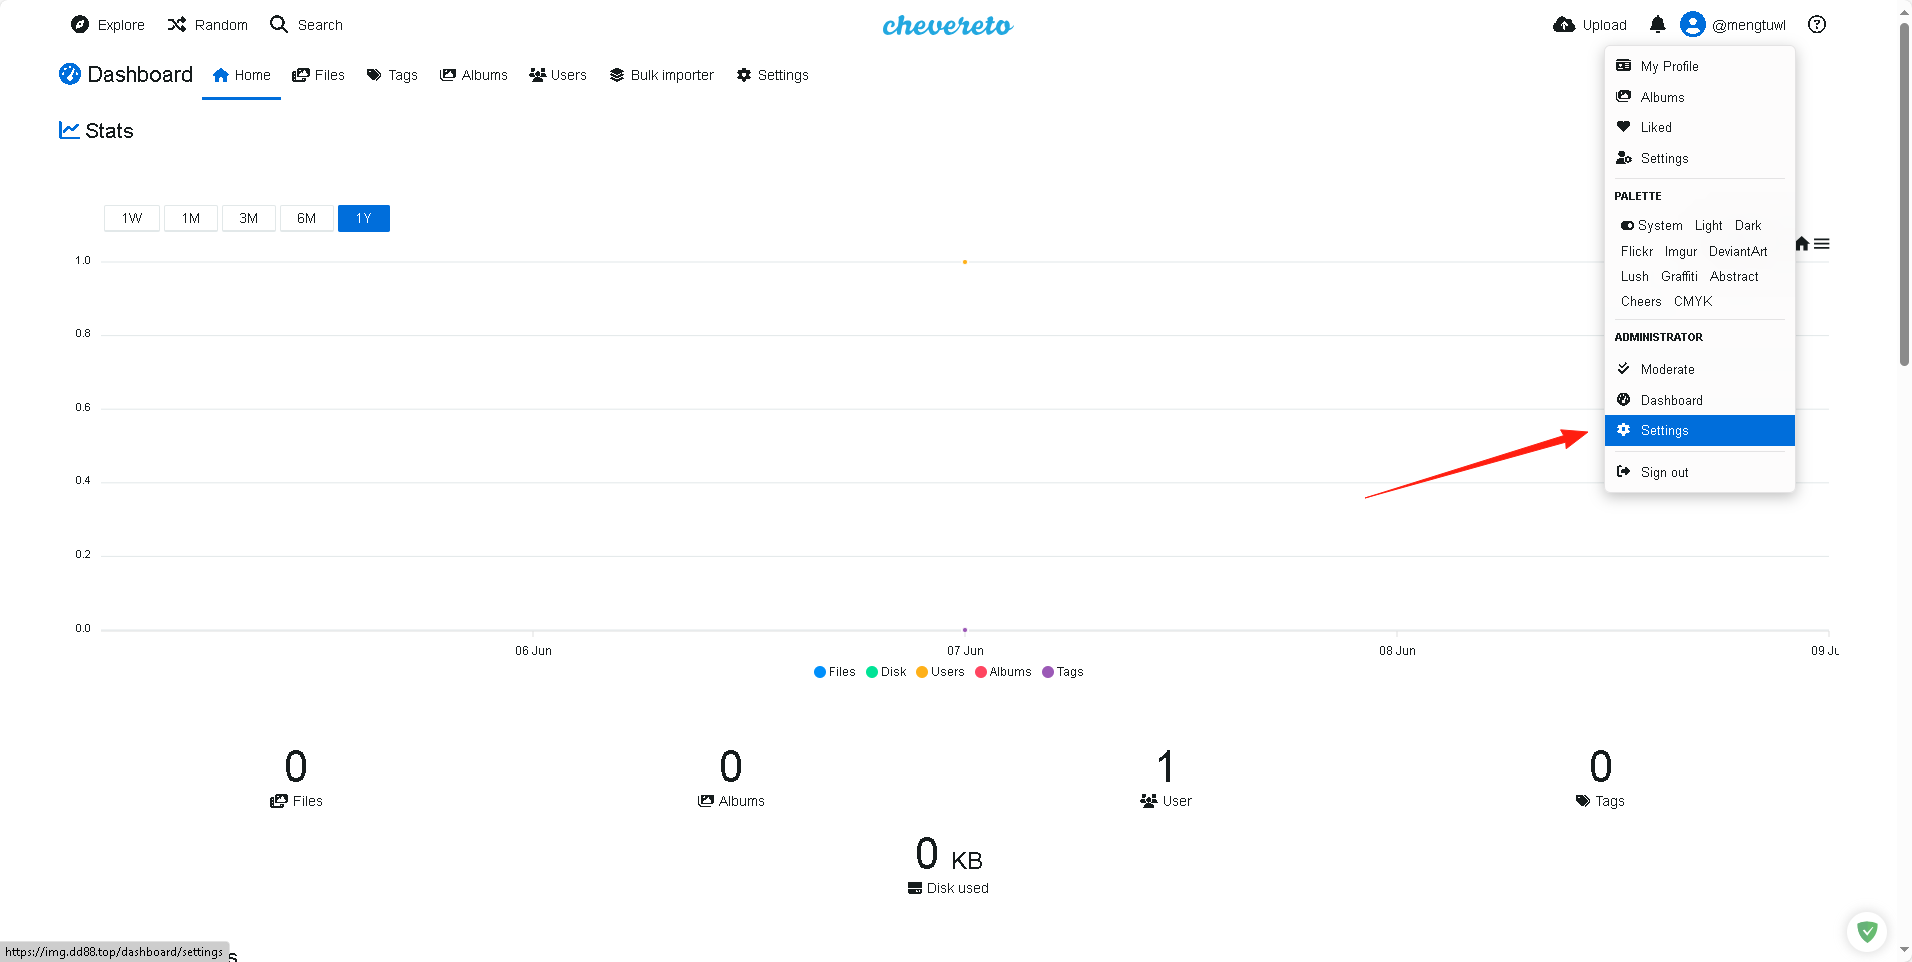Open the help question mark icon
1912x962 pixels.
point(1817,25)
